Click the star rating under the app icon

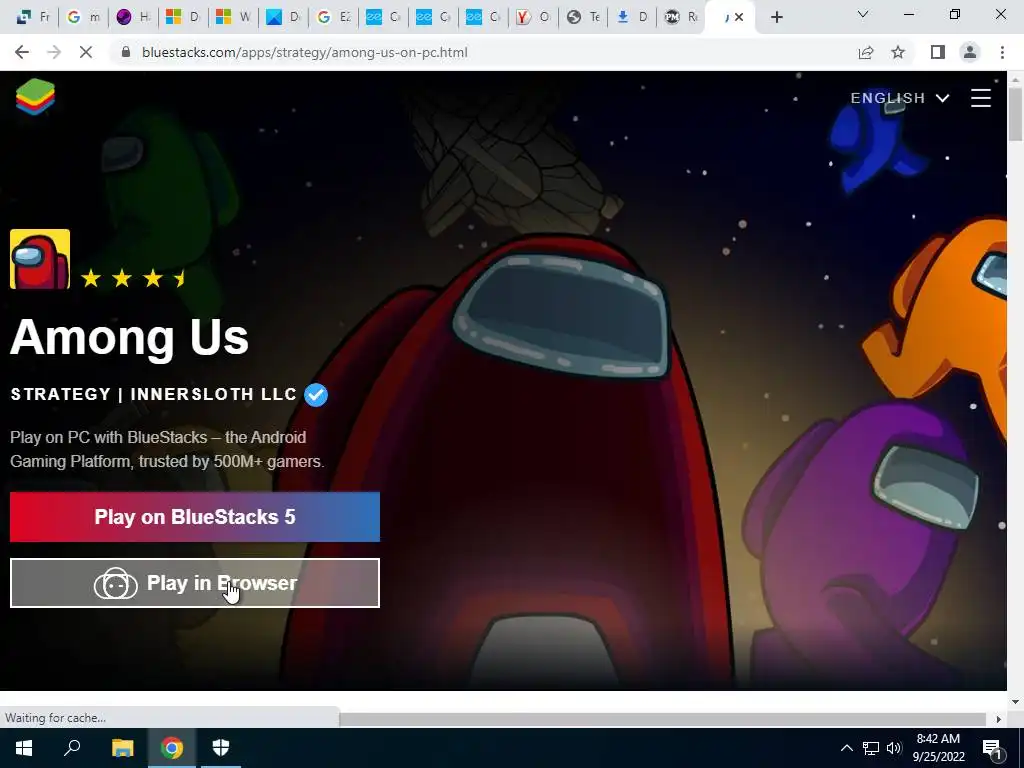point(133,279)
